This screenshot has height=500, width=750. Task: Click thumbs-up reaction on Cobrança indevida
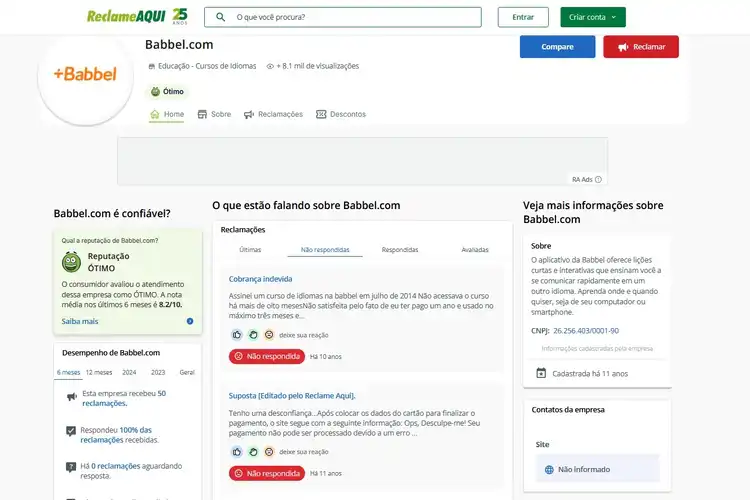click(237, 335)
